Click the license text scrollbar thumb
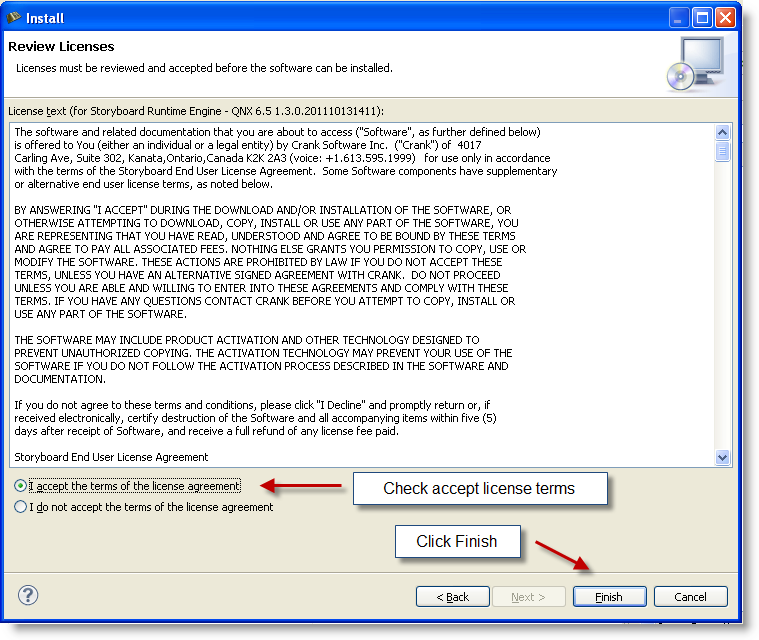Screen dimensions: 759x640 point(723,150)
